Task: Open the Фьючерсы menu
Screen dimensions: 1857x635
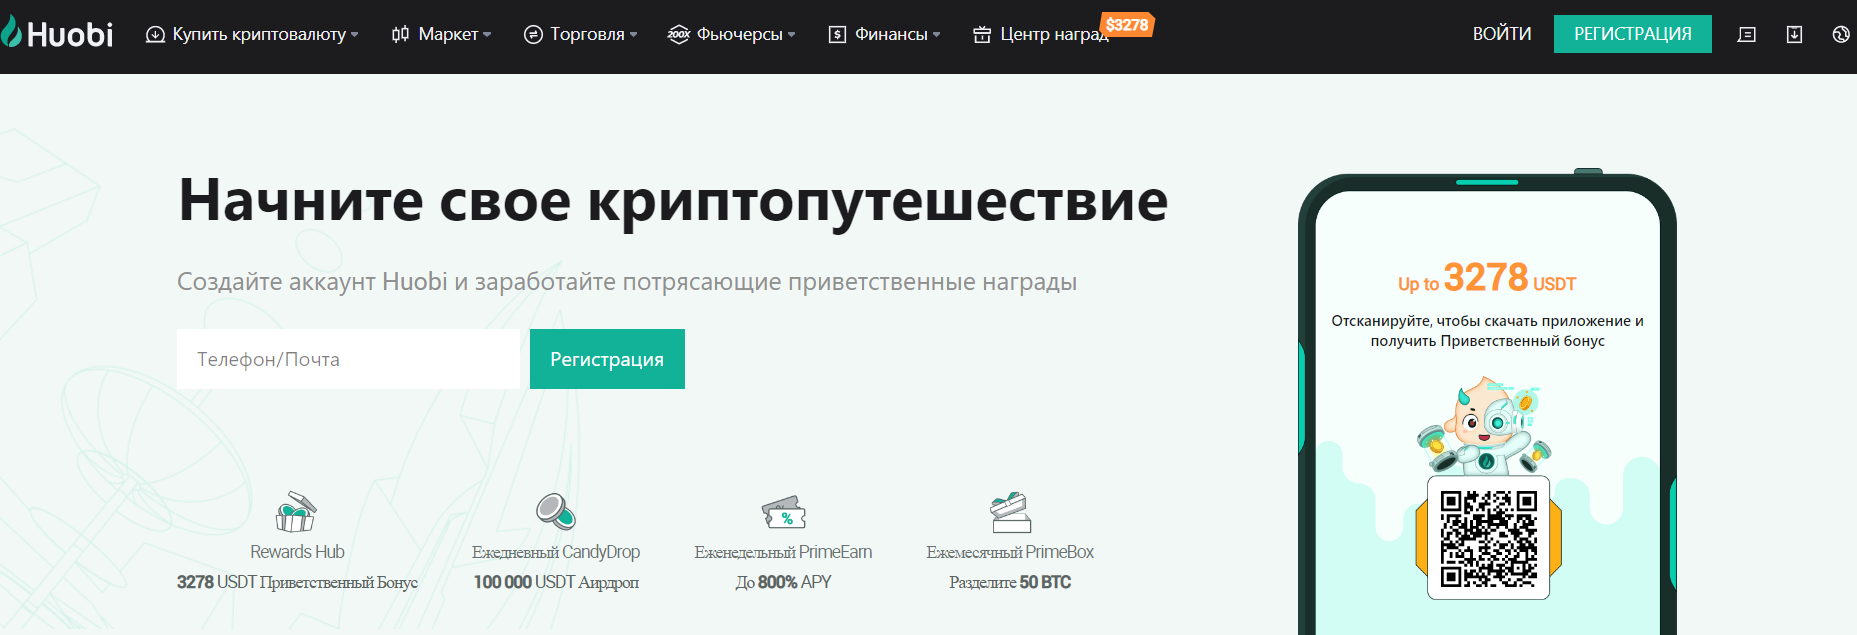Action: (739, 35)
